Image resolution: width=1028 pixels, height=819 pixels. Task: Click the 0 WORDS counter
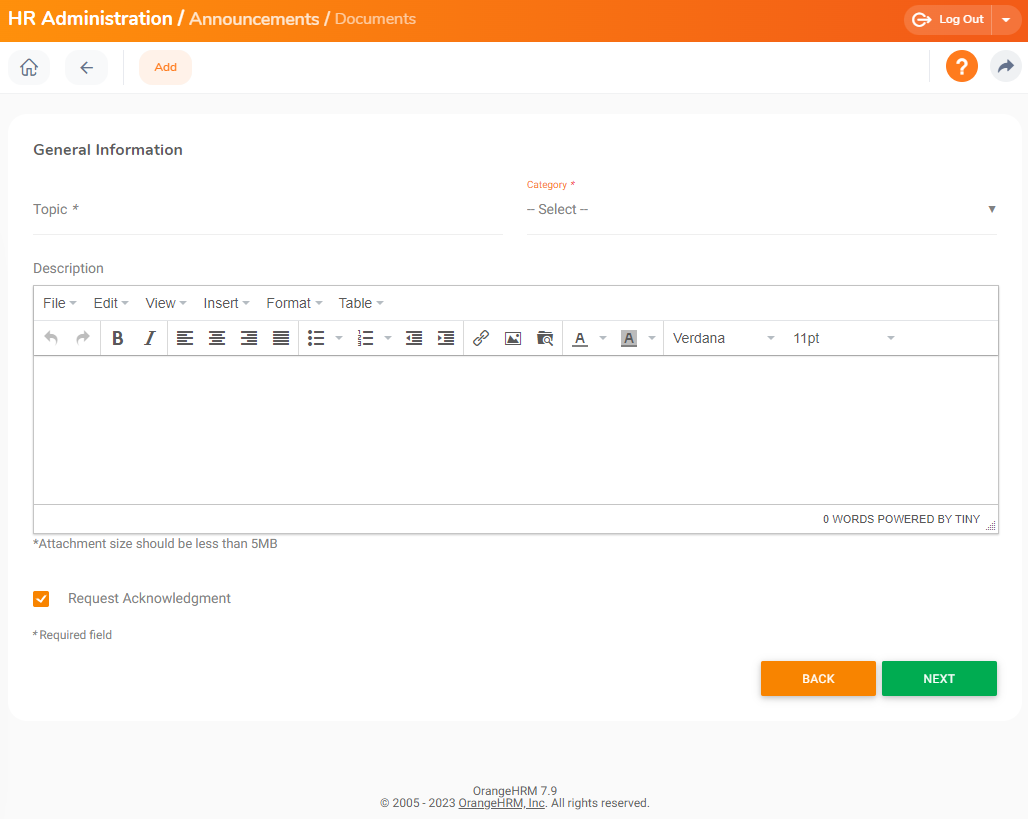click(x=848, y=519)
